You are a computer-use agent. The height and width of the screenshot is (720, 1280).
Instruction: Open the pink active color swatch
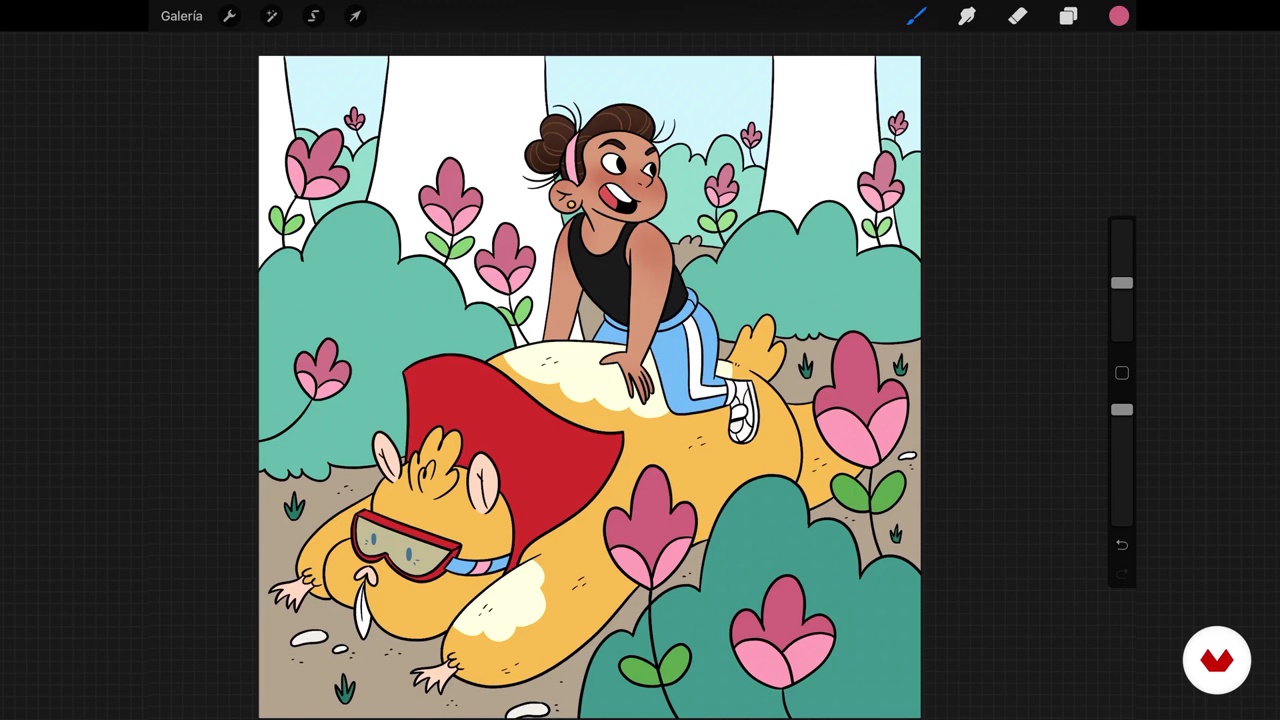(1119, 16)
